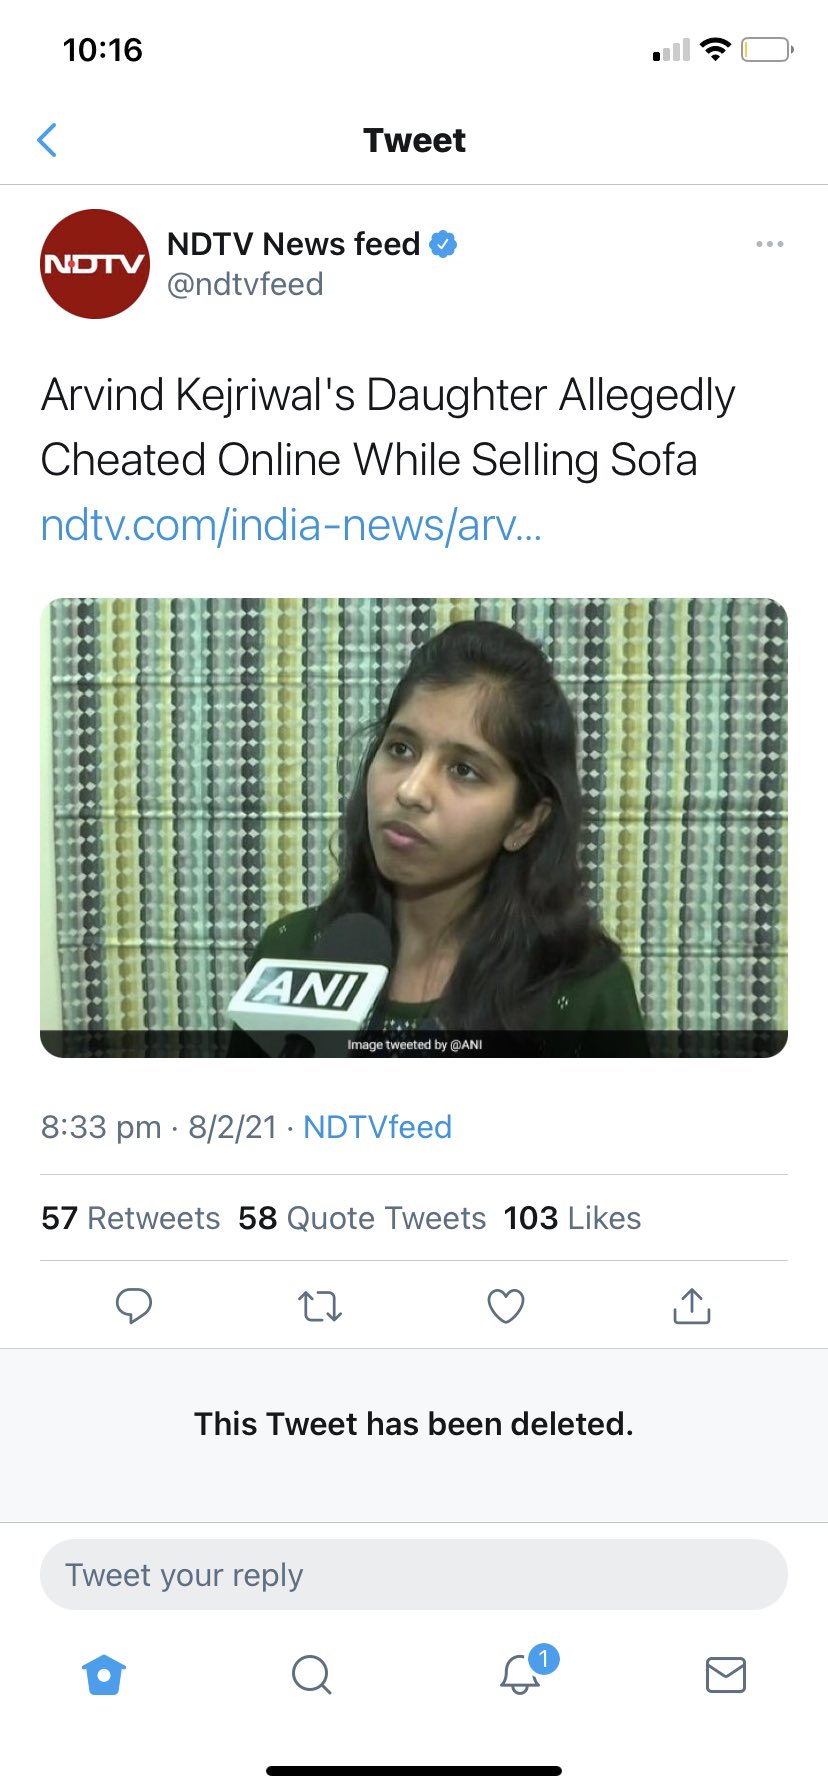Like the tweet with heart icon
Image resolution: width=828 pixels, height=1792 pixels.
click(x=506, y=1306)
